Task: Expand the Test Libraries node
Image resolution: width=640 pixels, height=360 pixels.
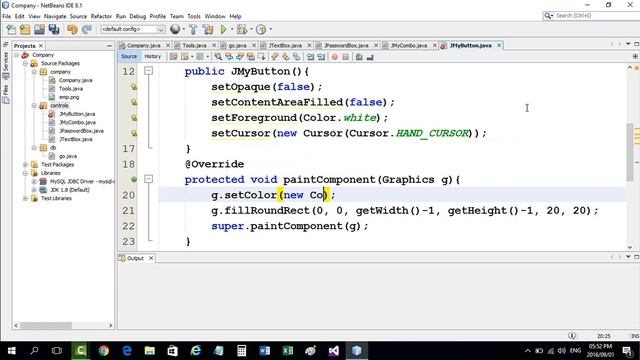Action: click(25, 198)
